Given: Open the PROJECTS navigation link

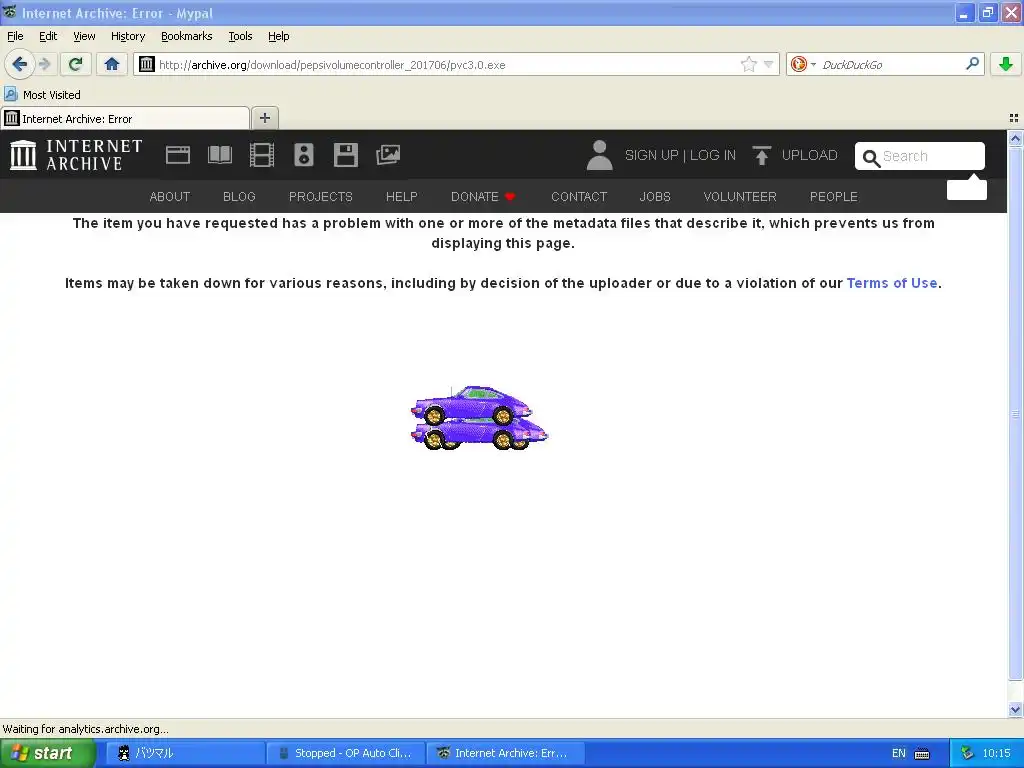Looking at the screenshot, I should pyautogui.click(x=321, y=197).
